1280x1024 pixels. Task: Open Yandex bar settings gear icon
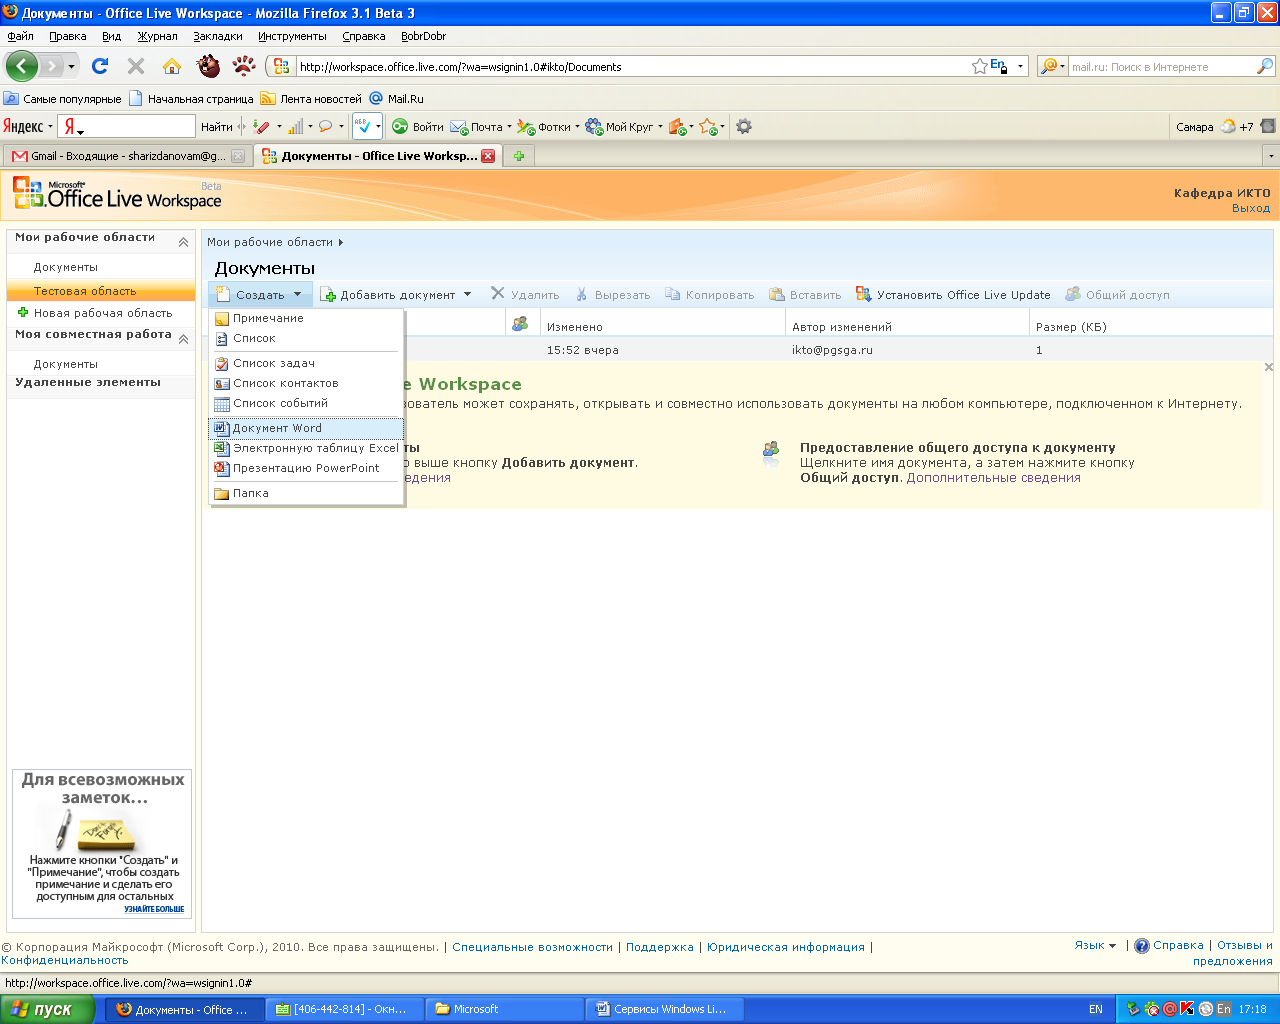pos(743,126)
